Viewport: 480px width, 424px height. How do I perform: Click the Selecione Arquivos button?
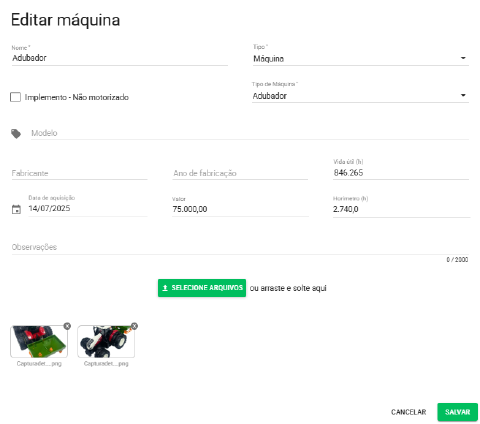pos(202,288)
